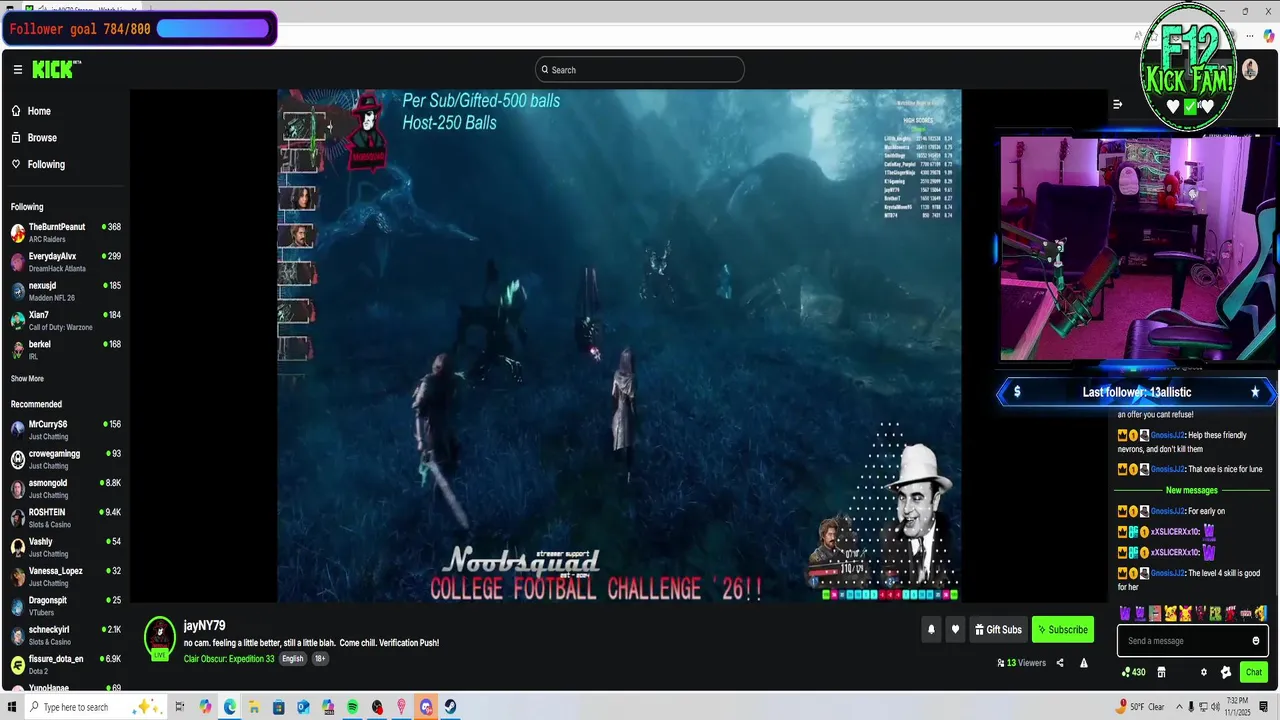Open Copilot from taskbar
Viewport: 1280px width, 720px height.
205,707
